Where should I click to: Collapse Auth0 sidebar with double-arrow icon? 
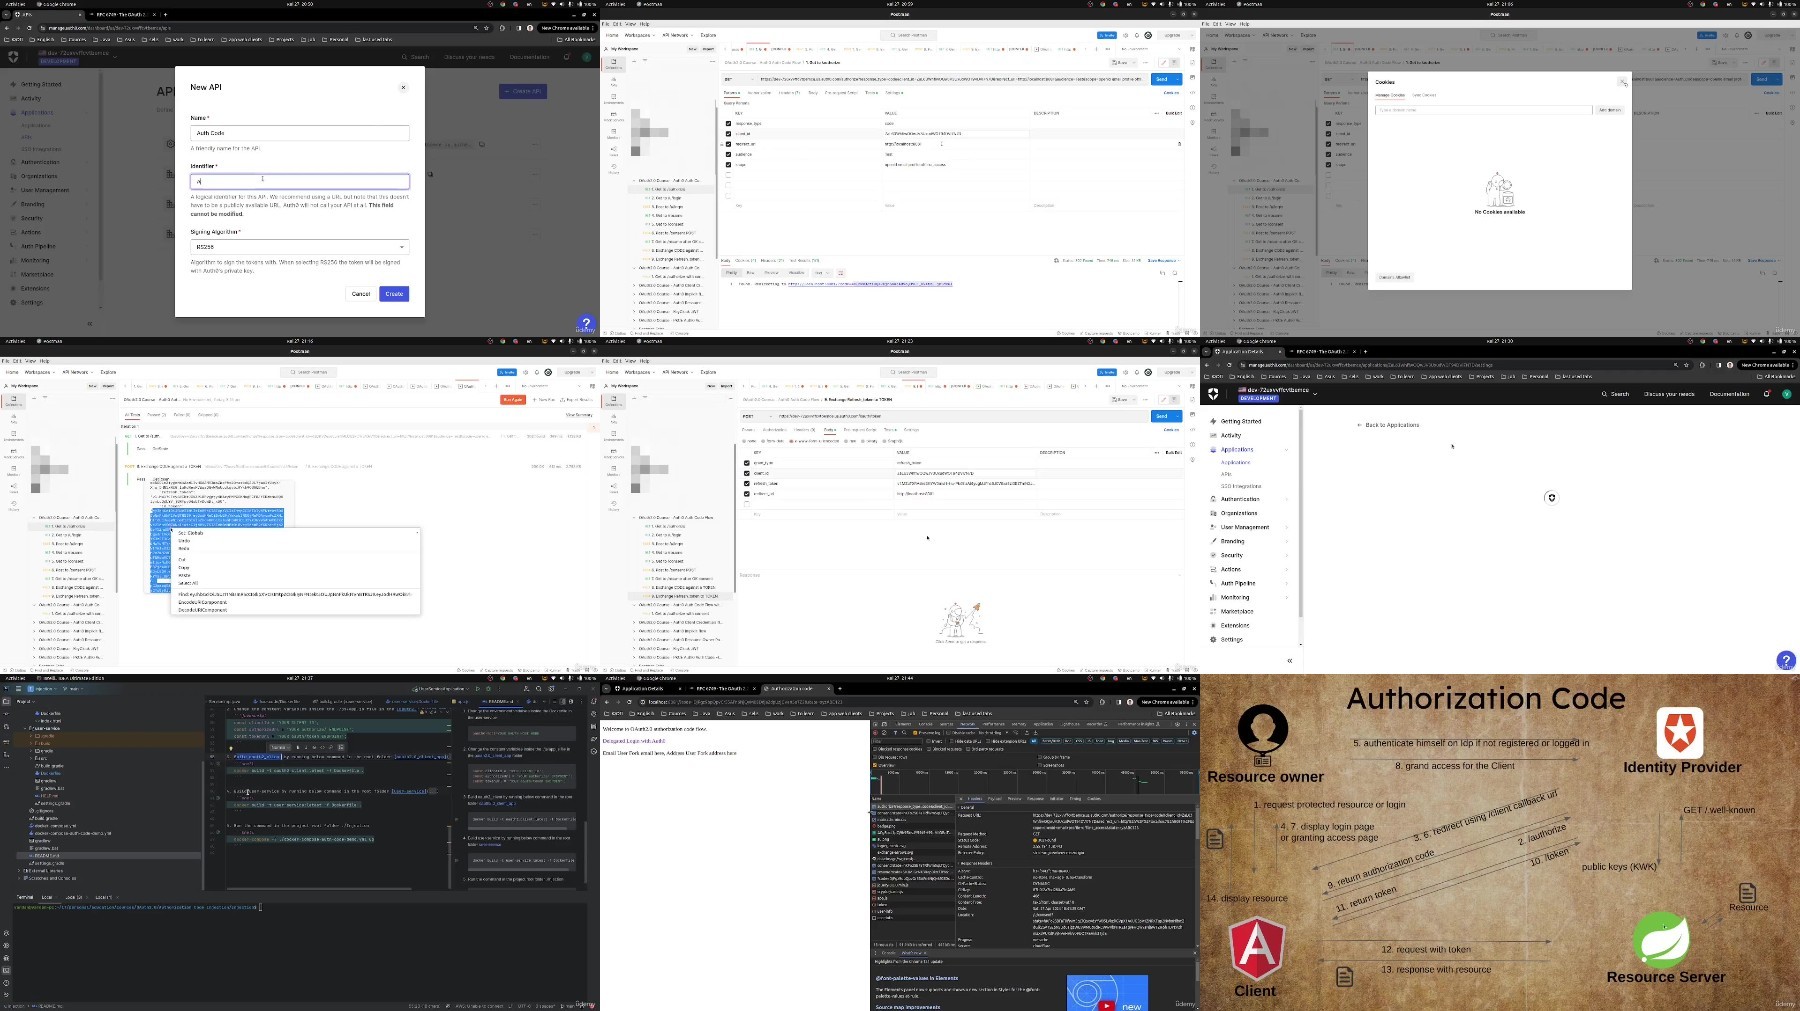click(x=1289, y=661)
